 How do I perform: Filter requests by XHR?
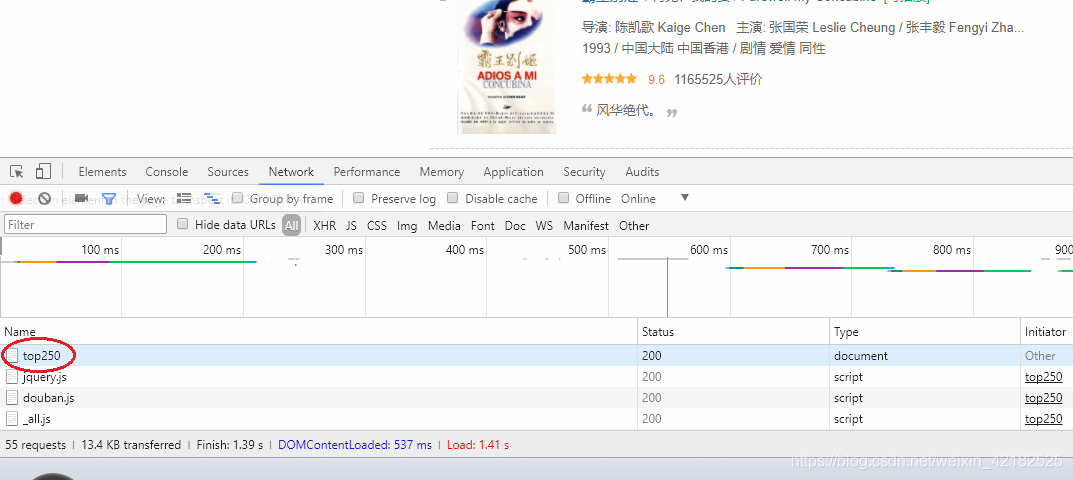[x=324, y=225]
